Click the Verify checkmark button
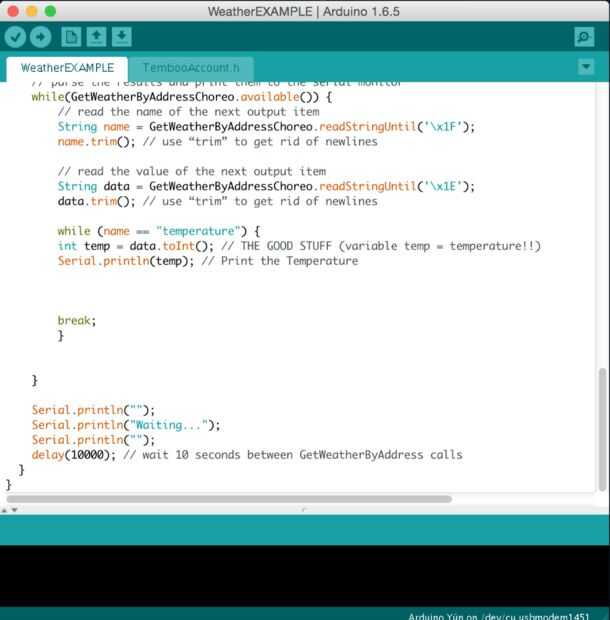610x620 pixels. pos(15,37)
